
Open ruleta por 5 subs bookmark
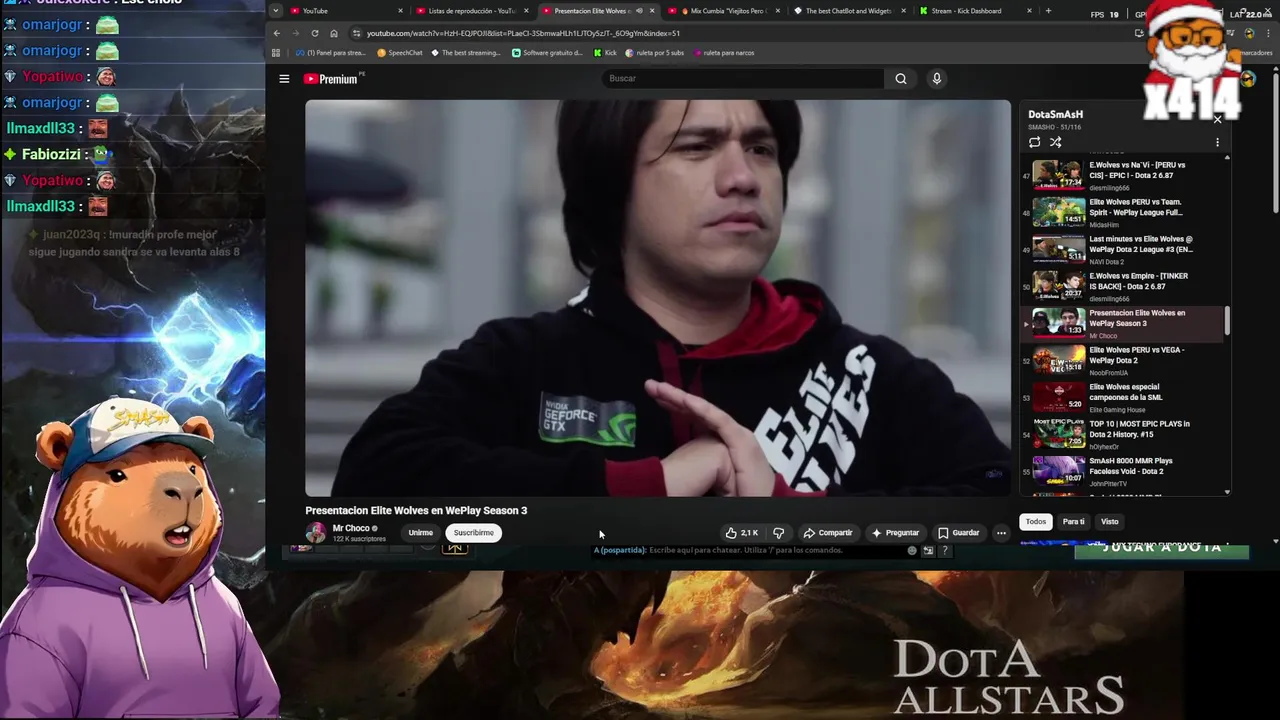655,53
